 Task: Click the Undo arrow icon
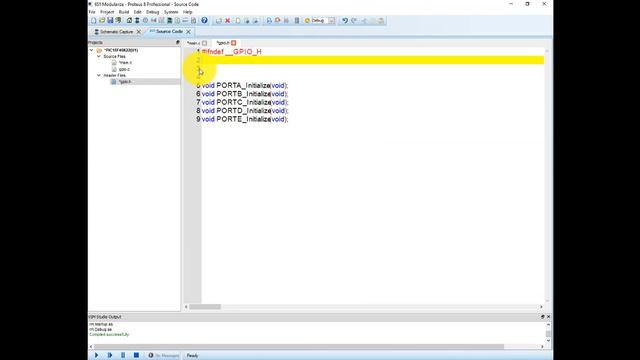(345, 20)
